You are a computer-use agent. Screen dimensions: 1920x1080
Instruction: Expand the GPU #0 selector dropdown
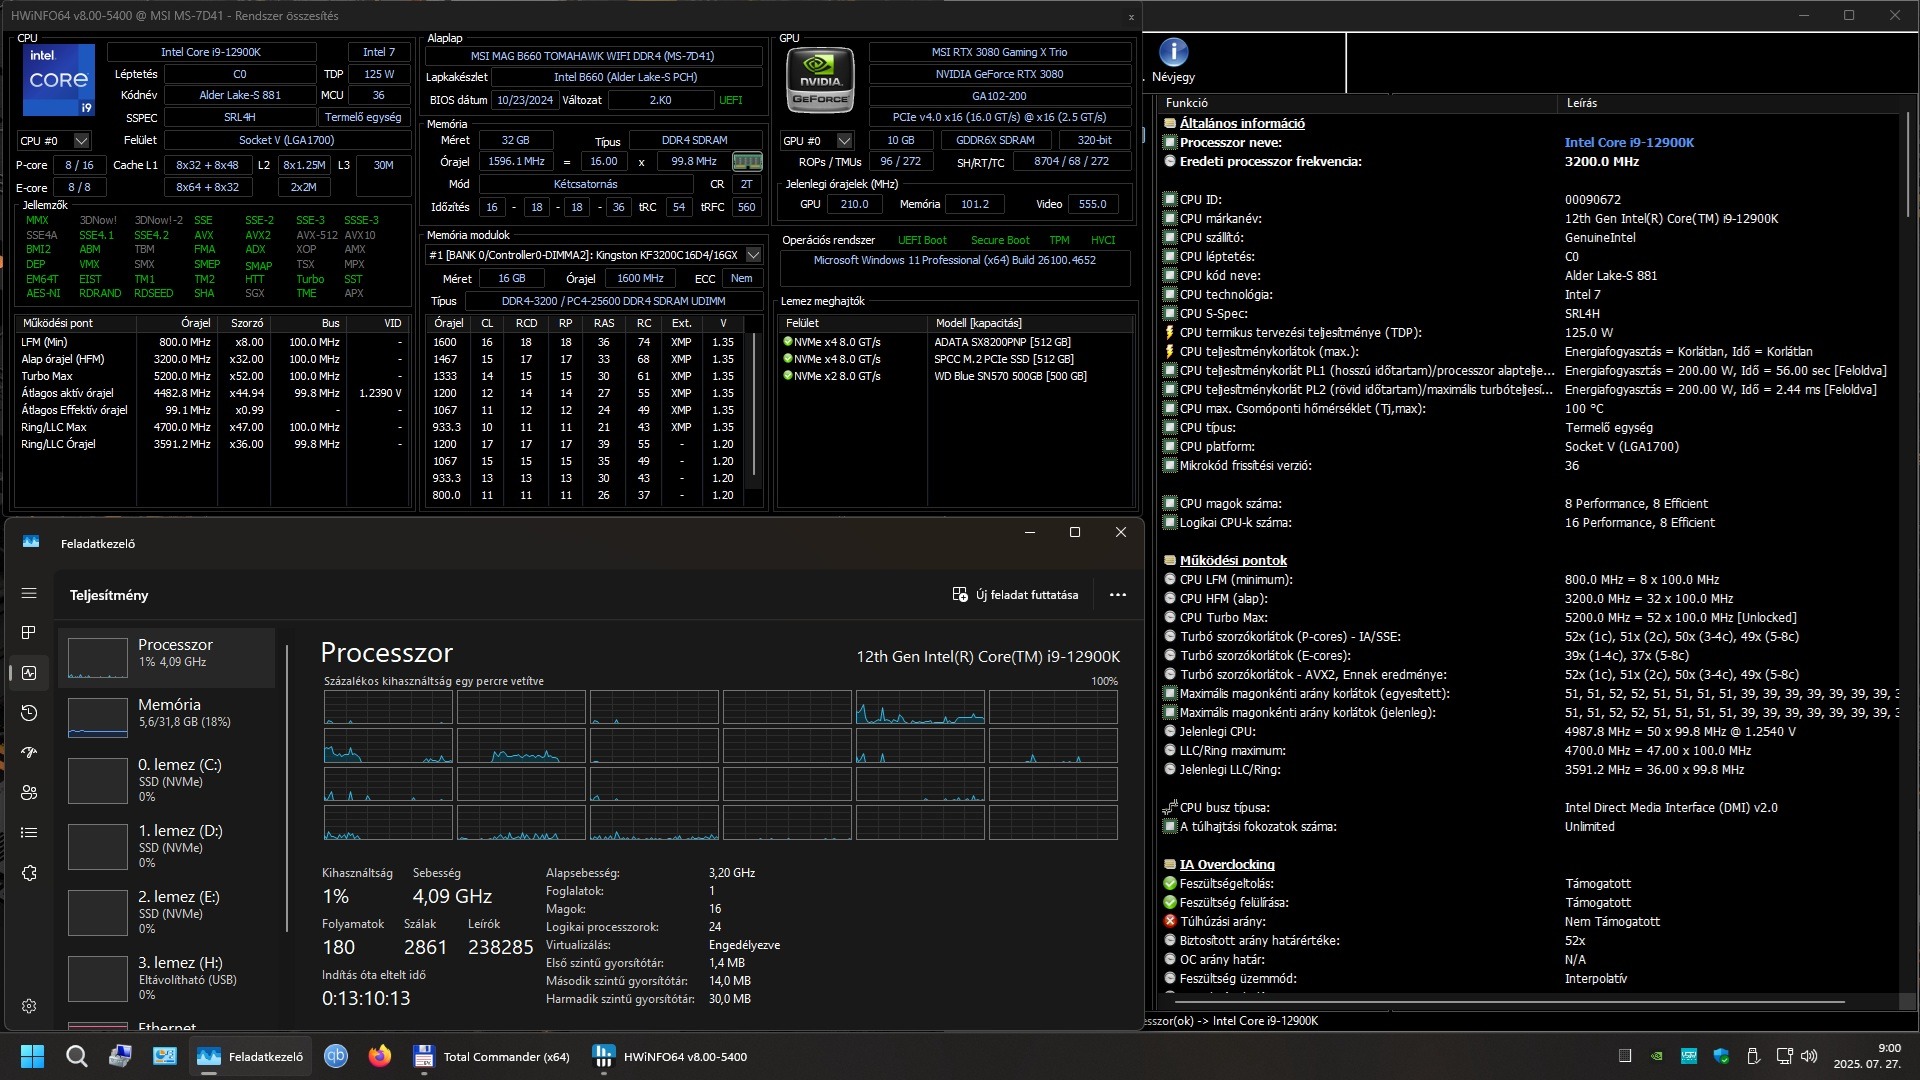coord(845,141)
